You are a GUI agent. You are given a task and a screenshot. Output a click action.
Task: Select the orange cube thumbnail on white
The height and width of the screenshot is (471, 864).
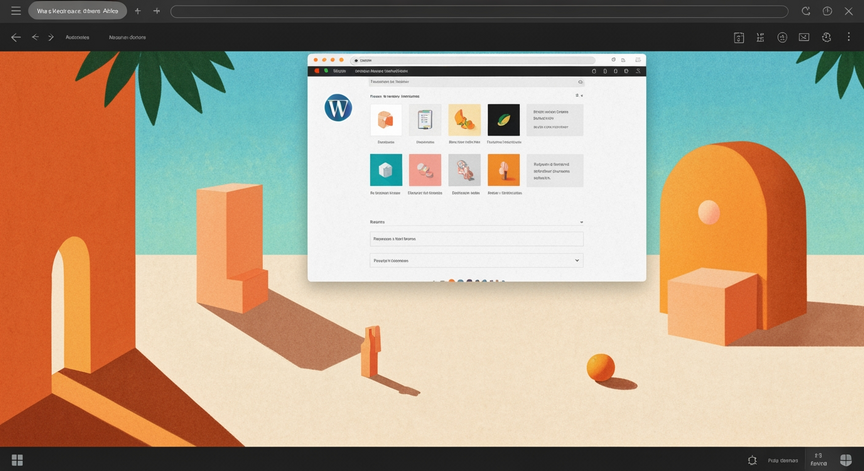[x=386, y=120]
